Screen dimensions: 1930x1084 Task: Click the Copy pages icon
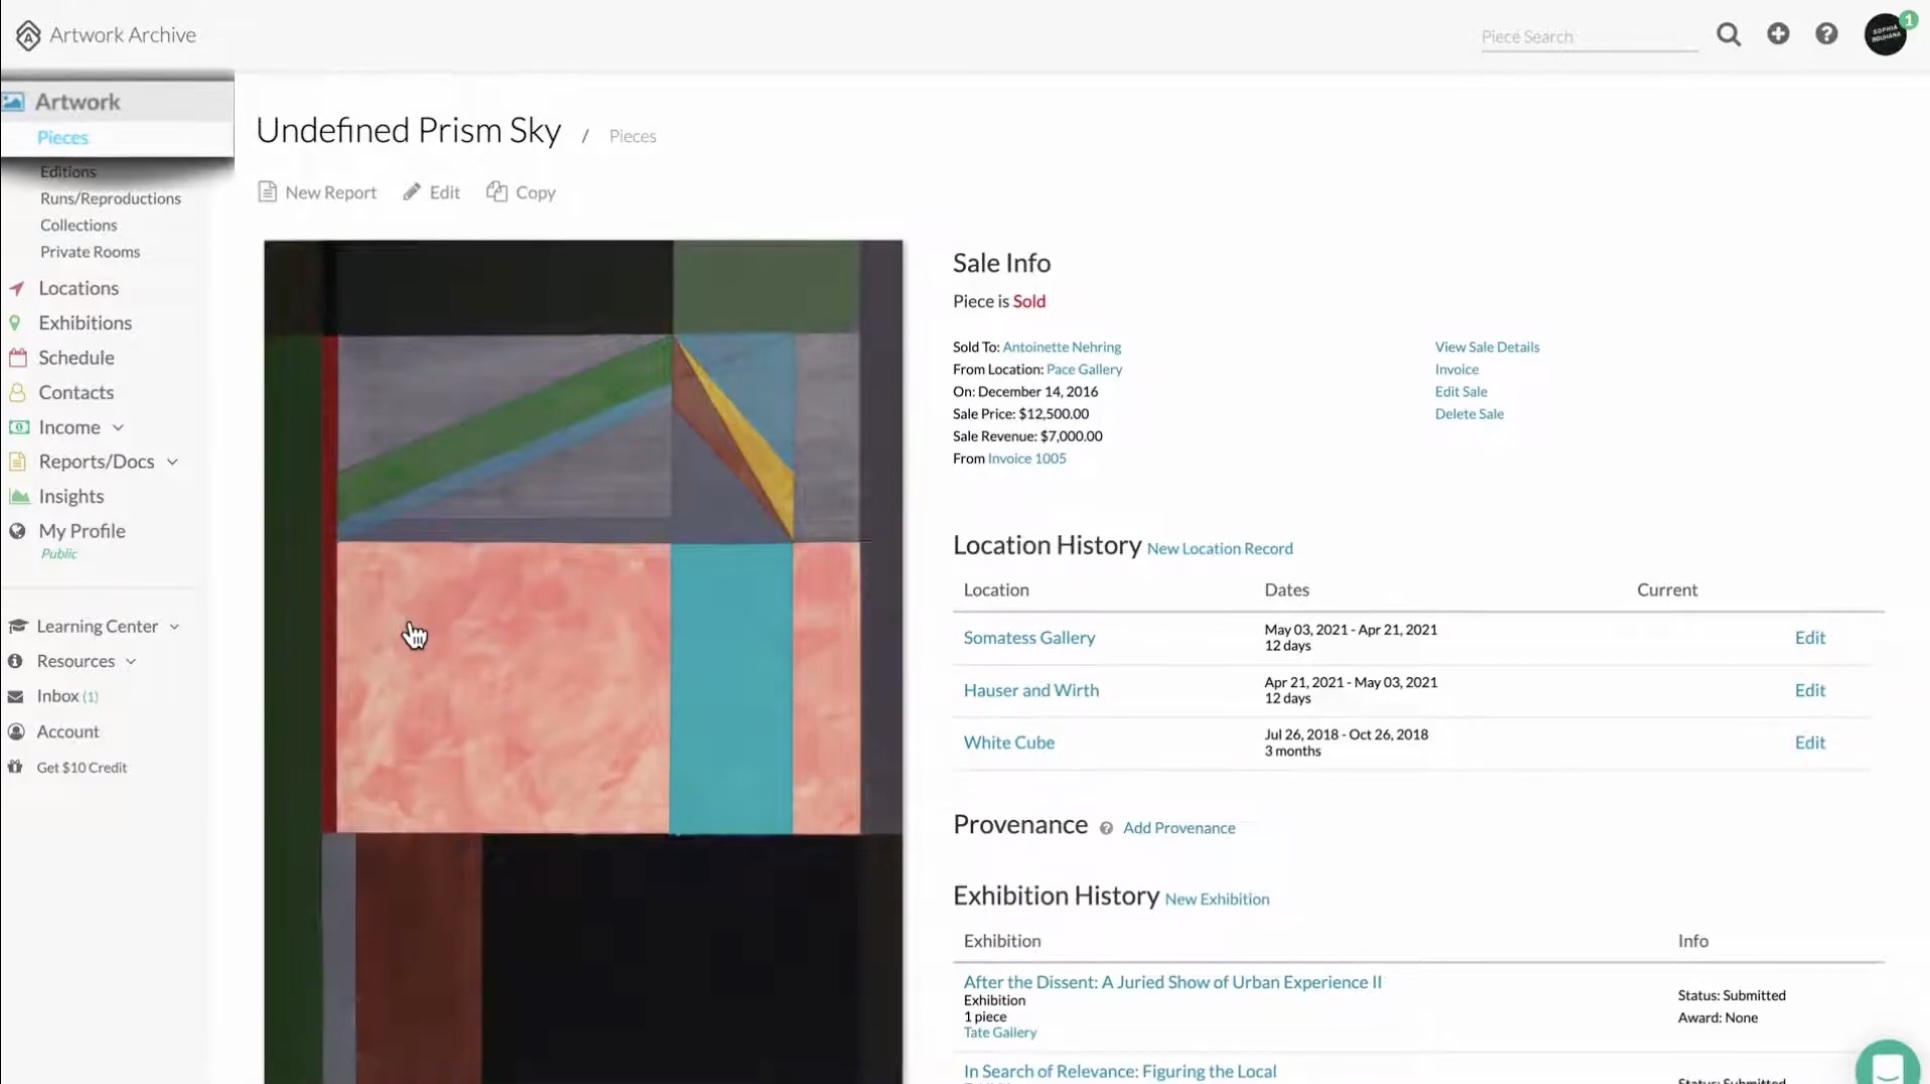click(x=497, y=191)
